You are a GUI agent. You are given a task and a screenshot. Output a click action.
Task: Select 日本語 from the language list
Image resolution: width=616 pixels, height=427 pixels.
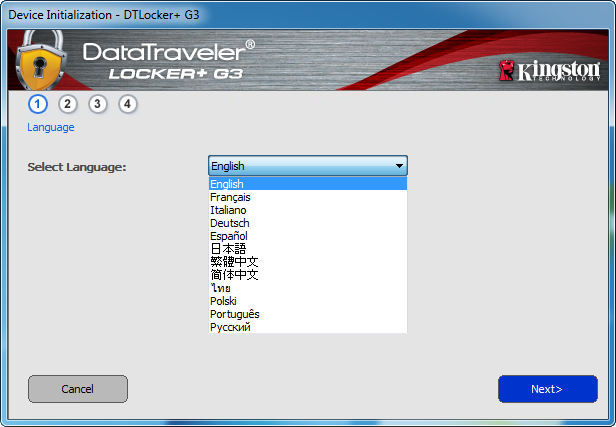[x=308, y=249]
